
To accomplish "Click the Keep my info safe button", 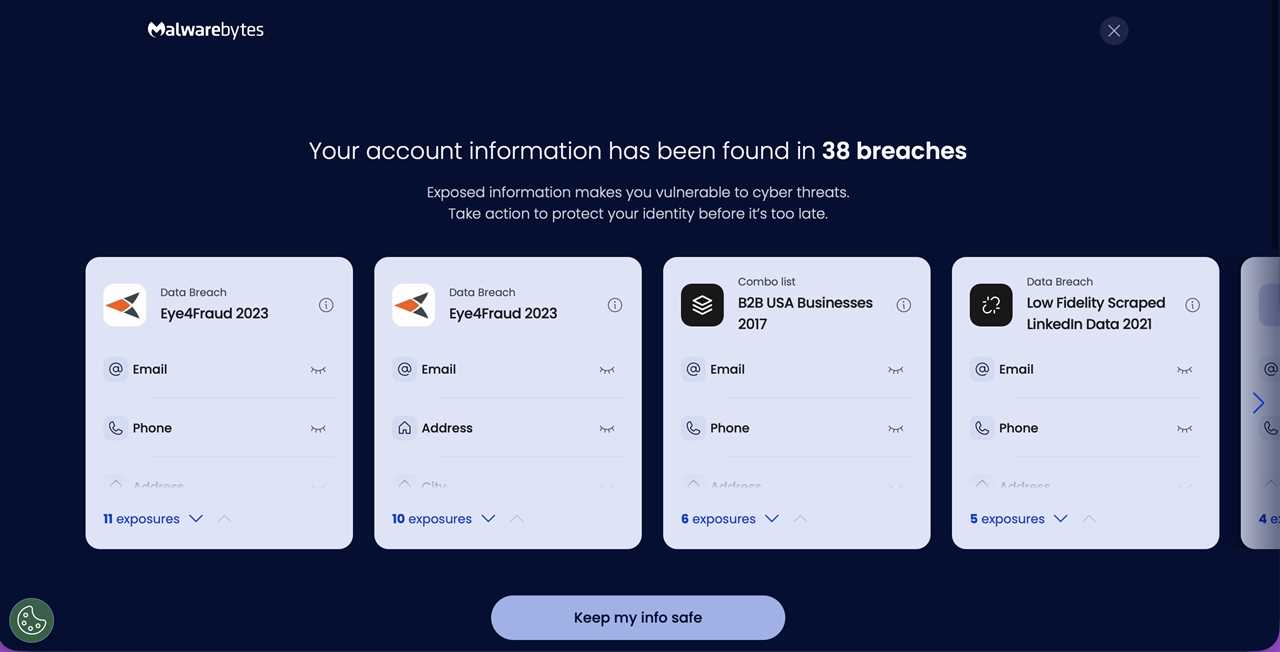I will coord(637,617).
